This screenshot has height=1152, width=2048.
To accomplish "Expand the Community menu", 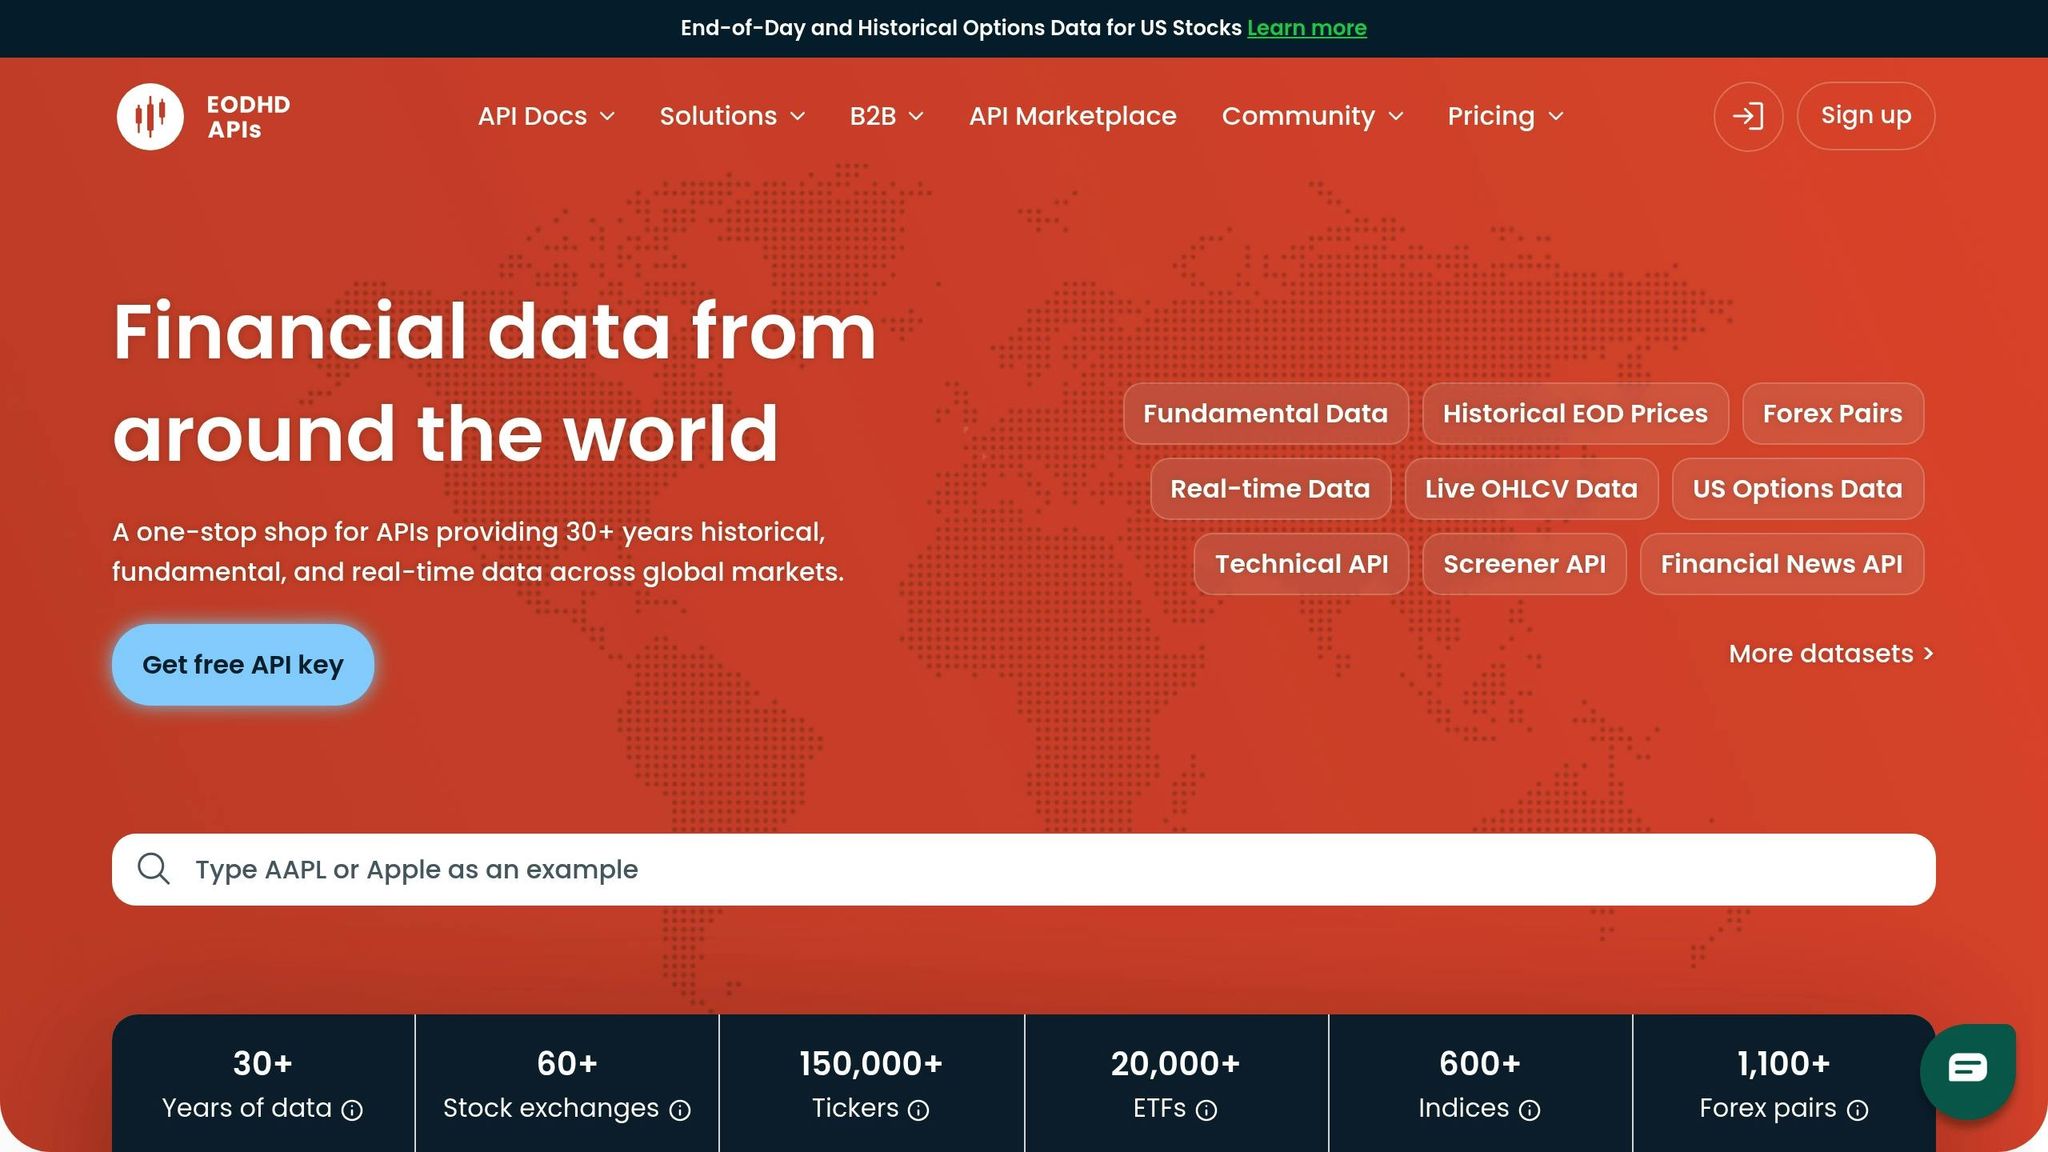I will pyautogui.click(x=1312, y=116).
